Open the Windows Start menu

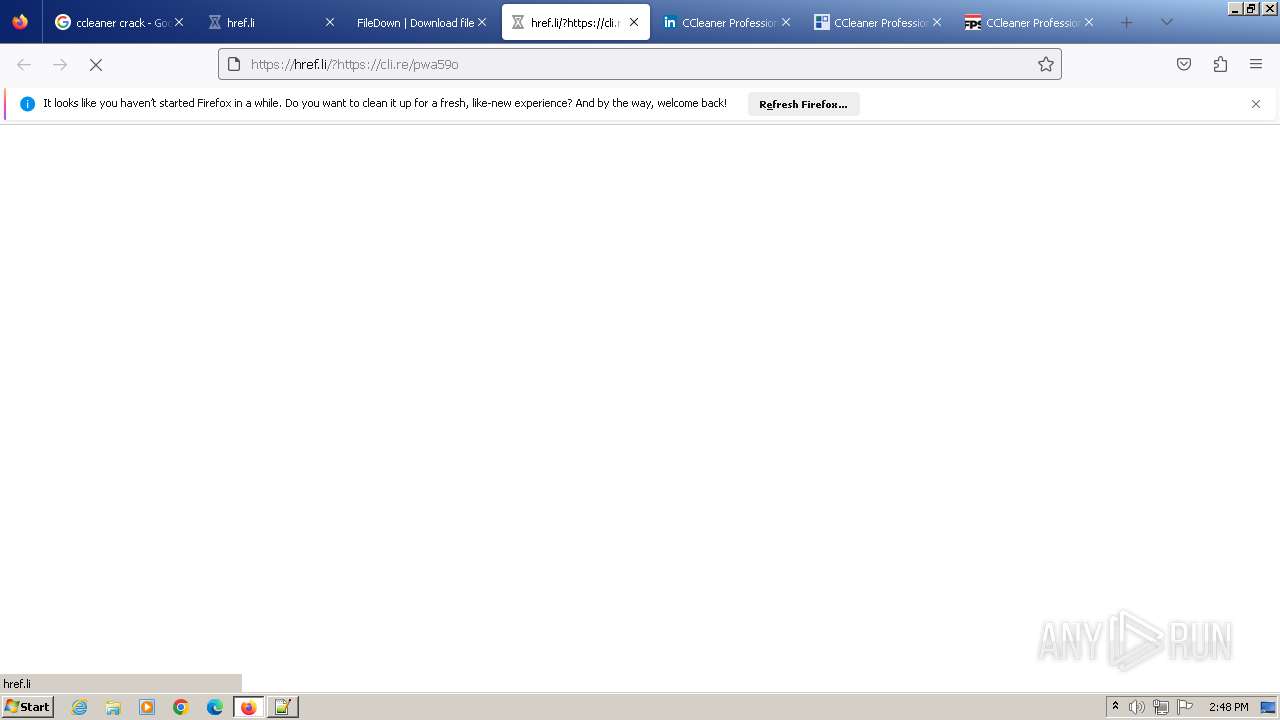(27, 706)
